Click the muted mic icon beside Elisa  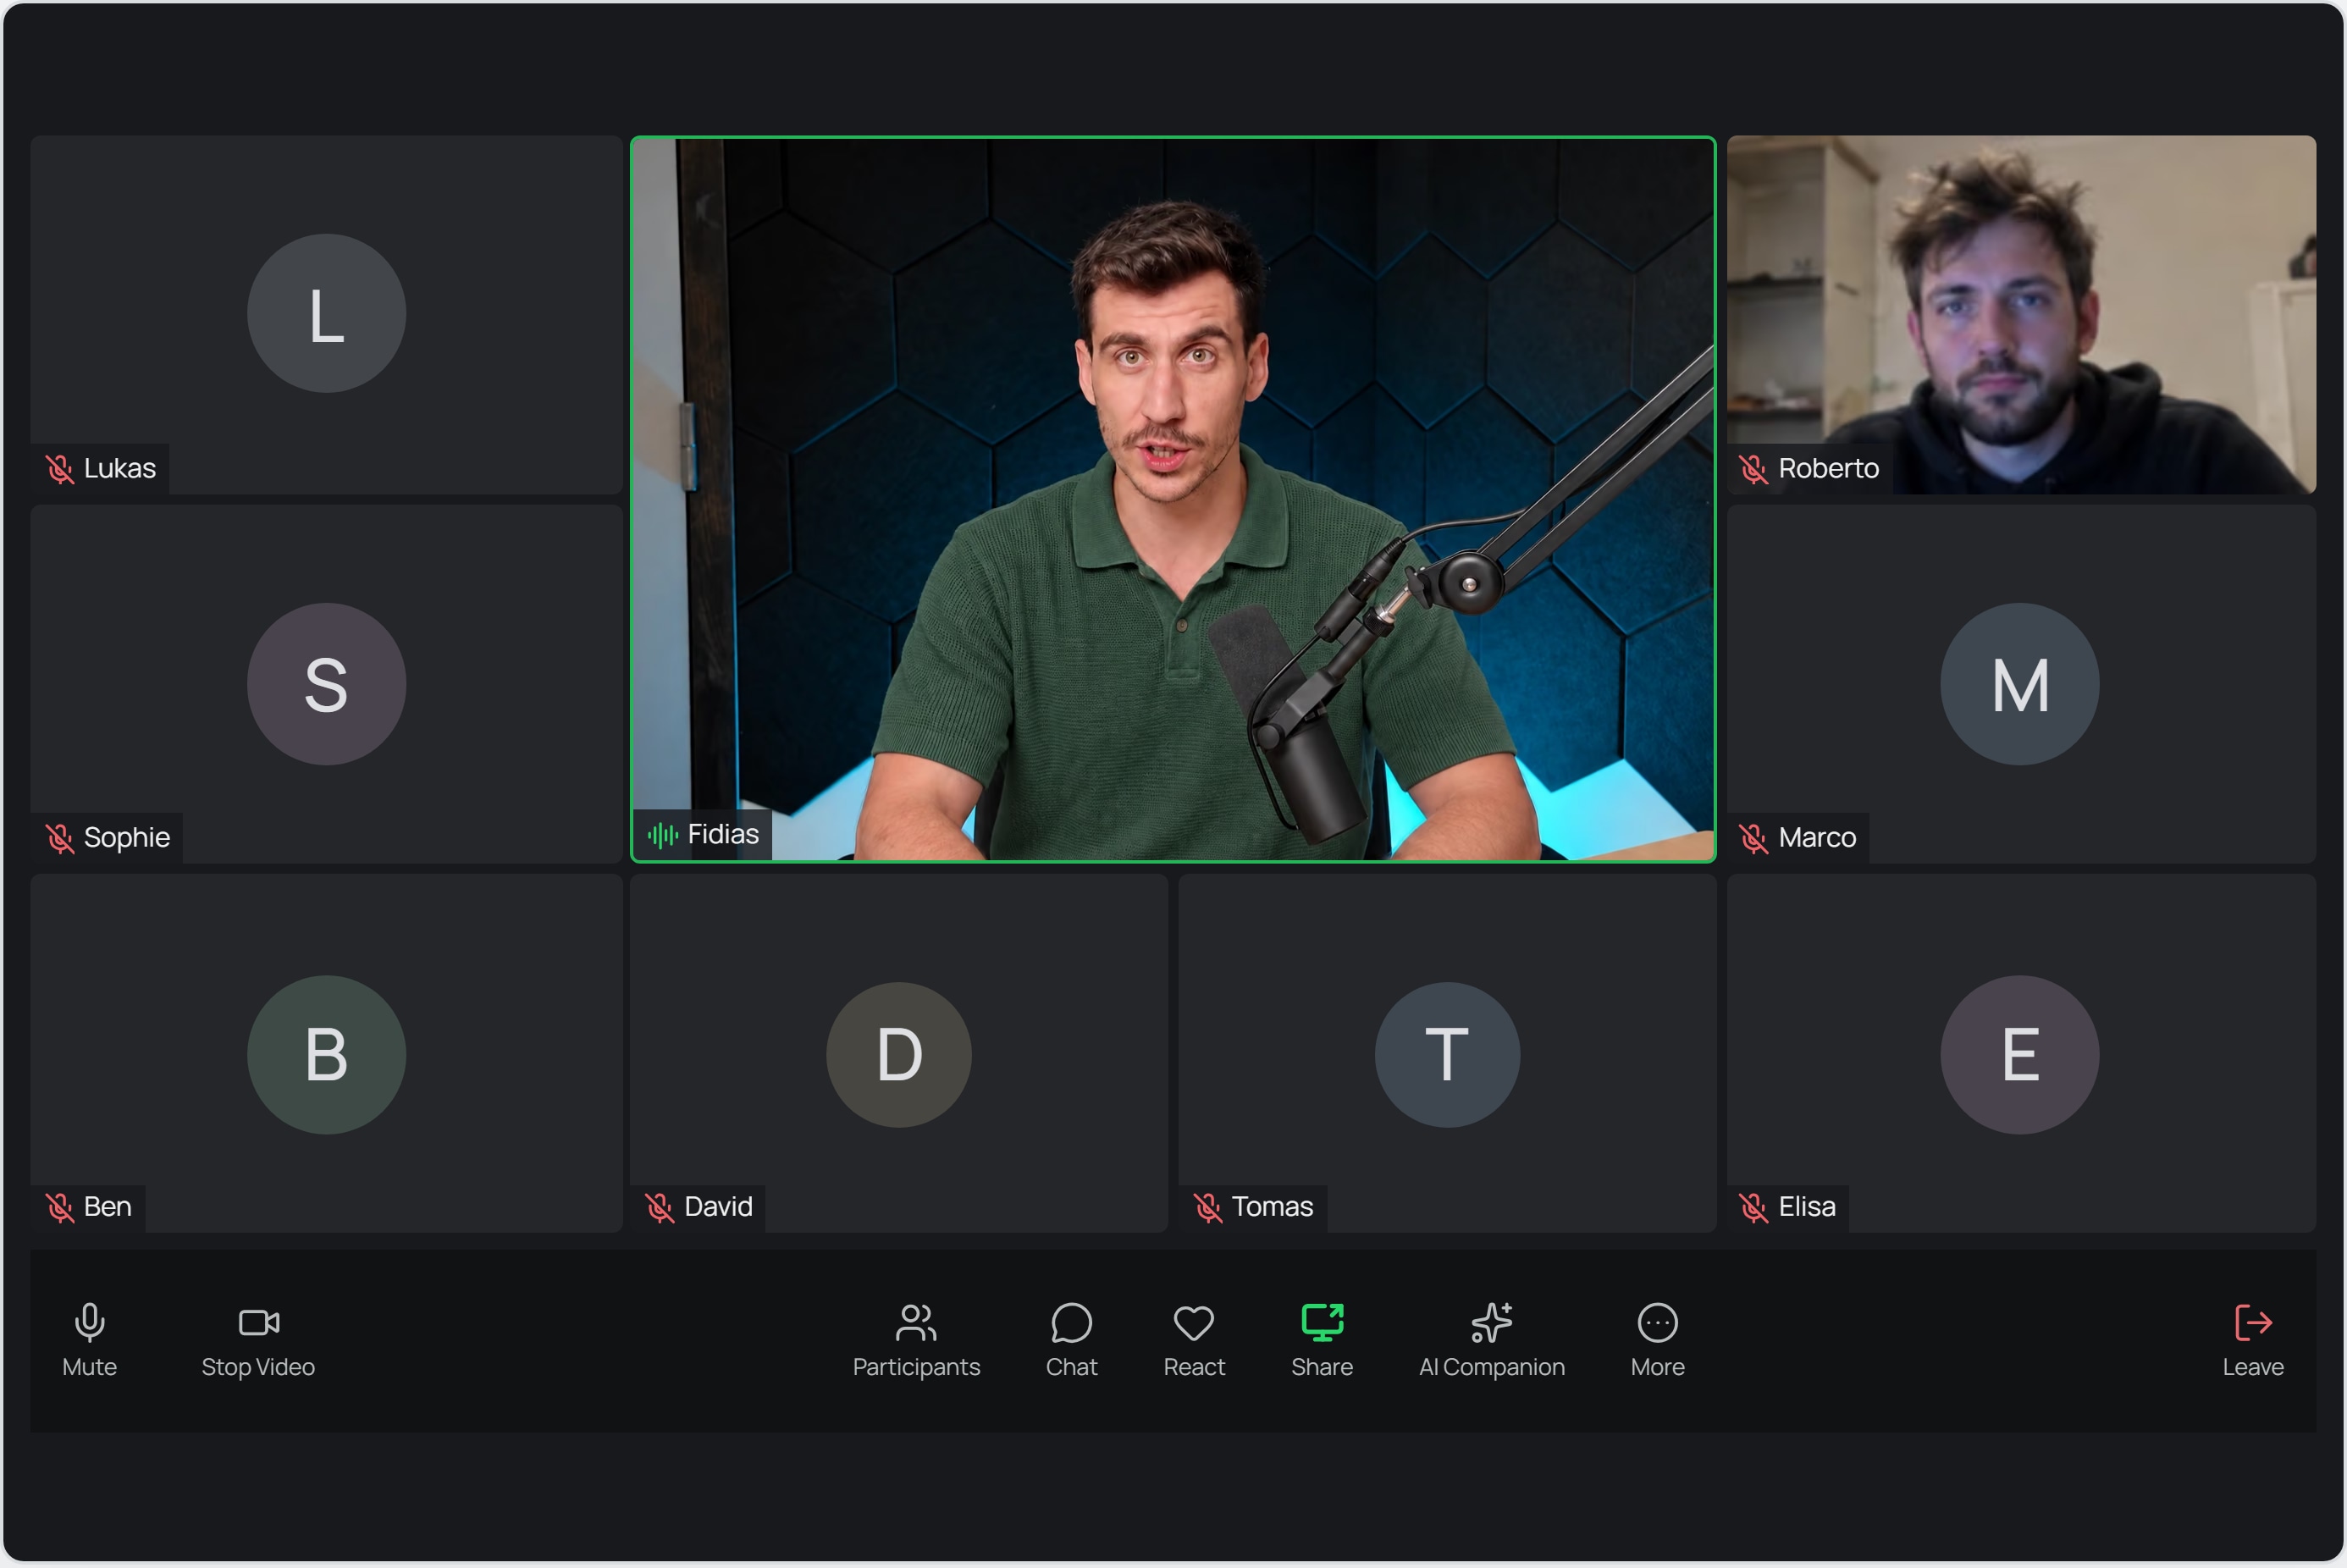(1753, 1207)
